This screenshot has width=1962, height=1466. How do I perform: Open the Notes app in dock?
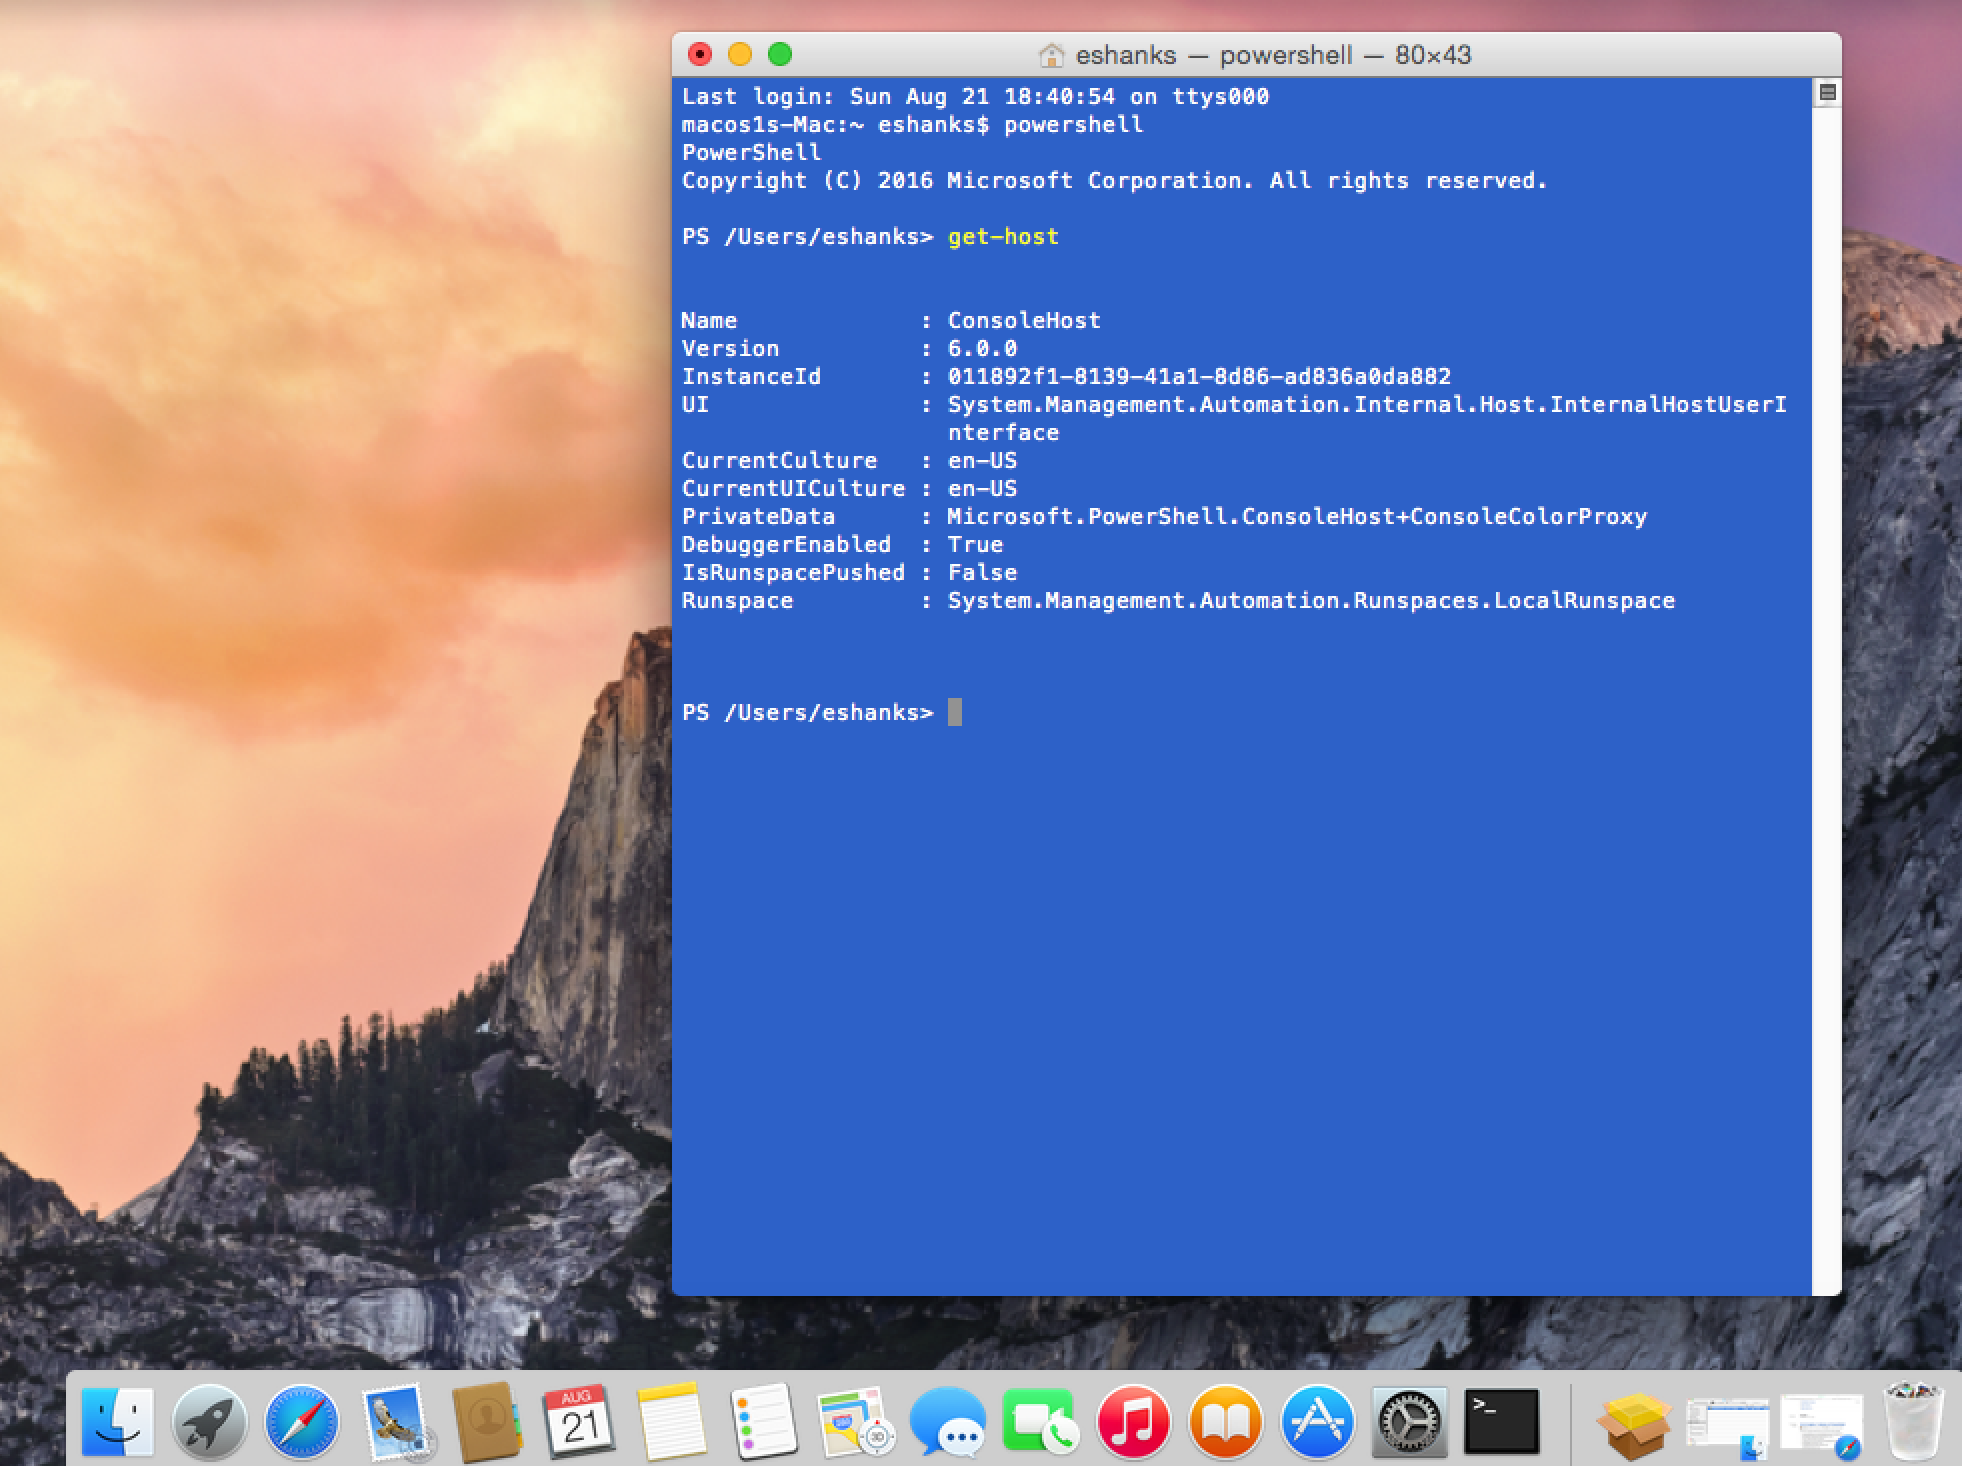point(671,1422)
